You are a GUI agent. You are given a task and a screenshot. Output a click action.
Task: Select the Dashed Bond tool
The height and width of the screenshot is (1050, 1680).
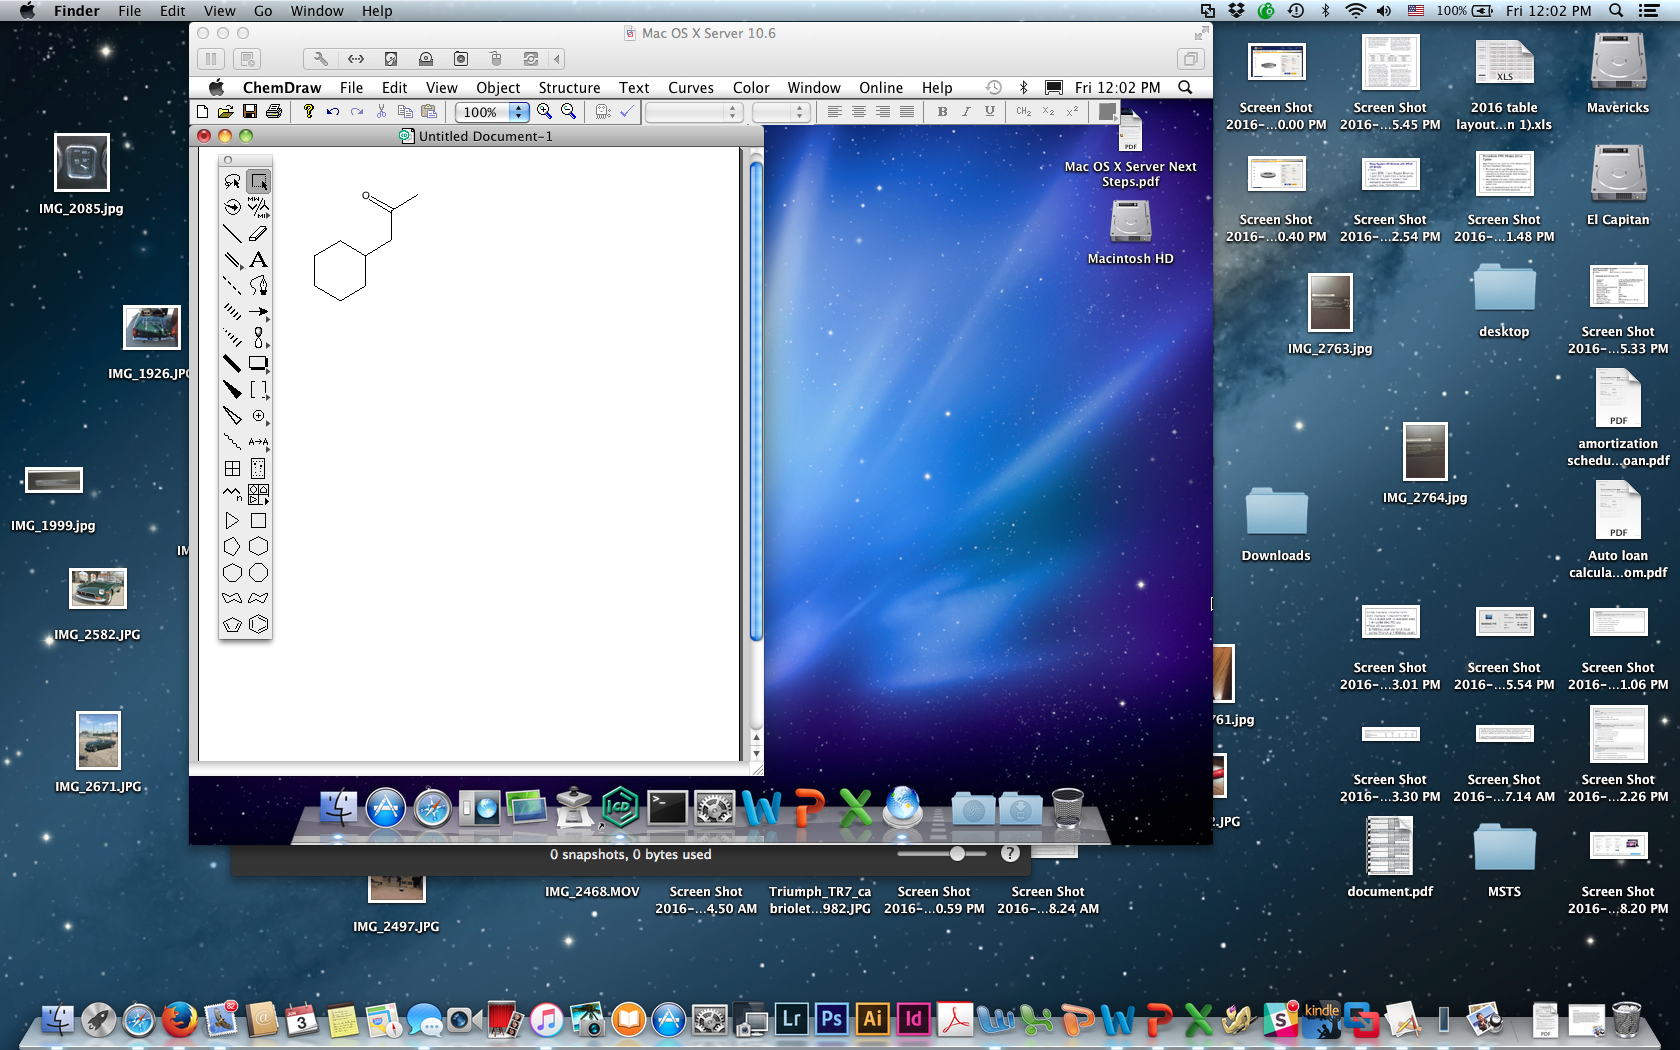click(232, 285)
